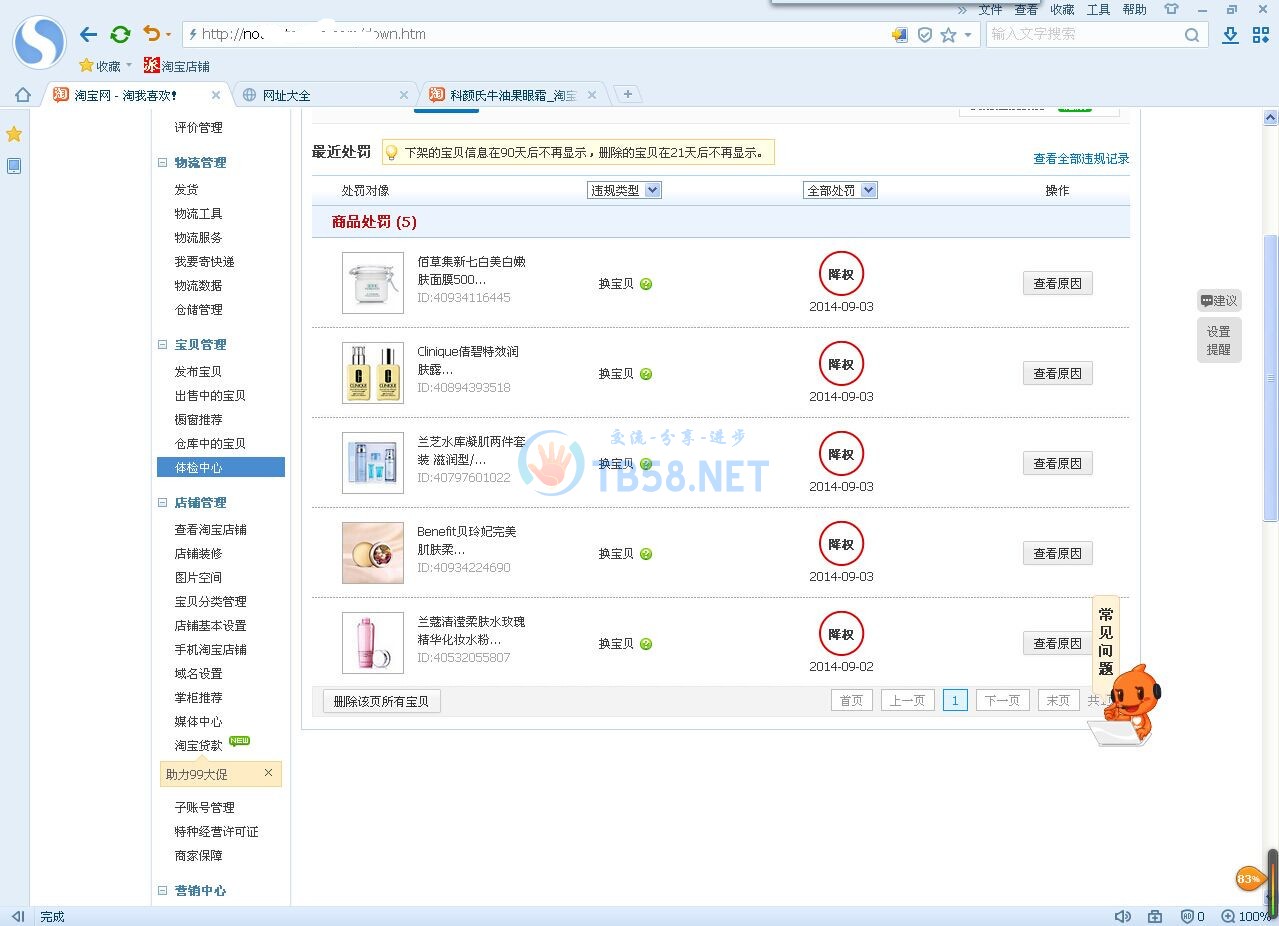Viewport: 1279px width, 926px height.
Task: Open the Sogou browser logo menu
Action: click(39, 42)
